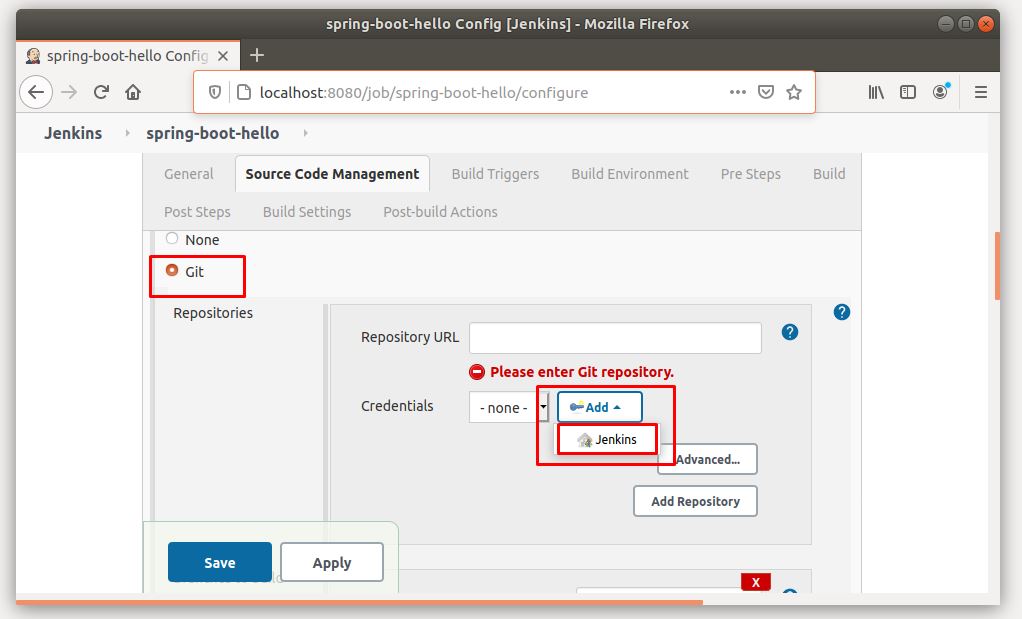This screenshot has height=619, width=1022.
Task: Save the page to Pocket icon
Action: (765, 91)
